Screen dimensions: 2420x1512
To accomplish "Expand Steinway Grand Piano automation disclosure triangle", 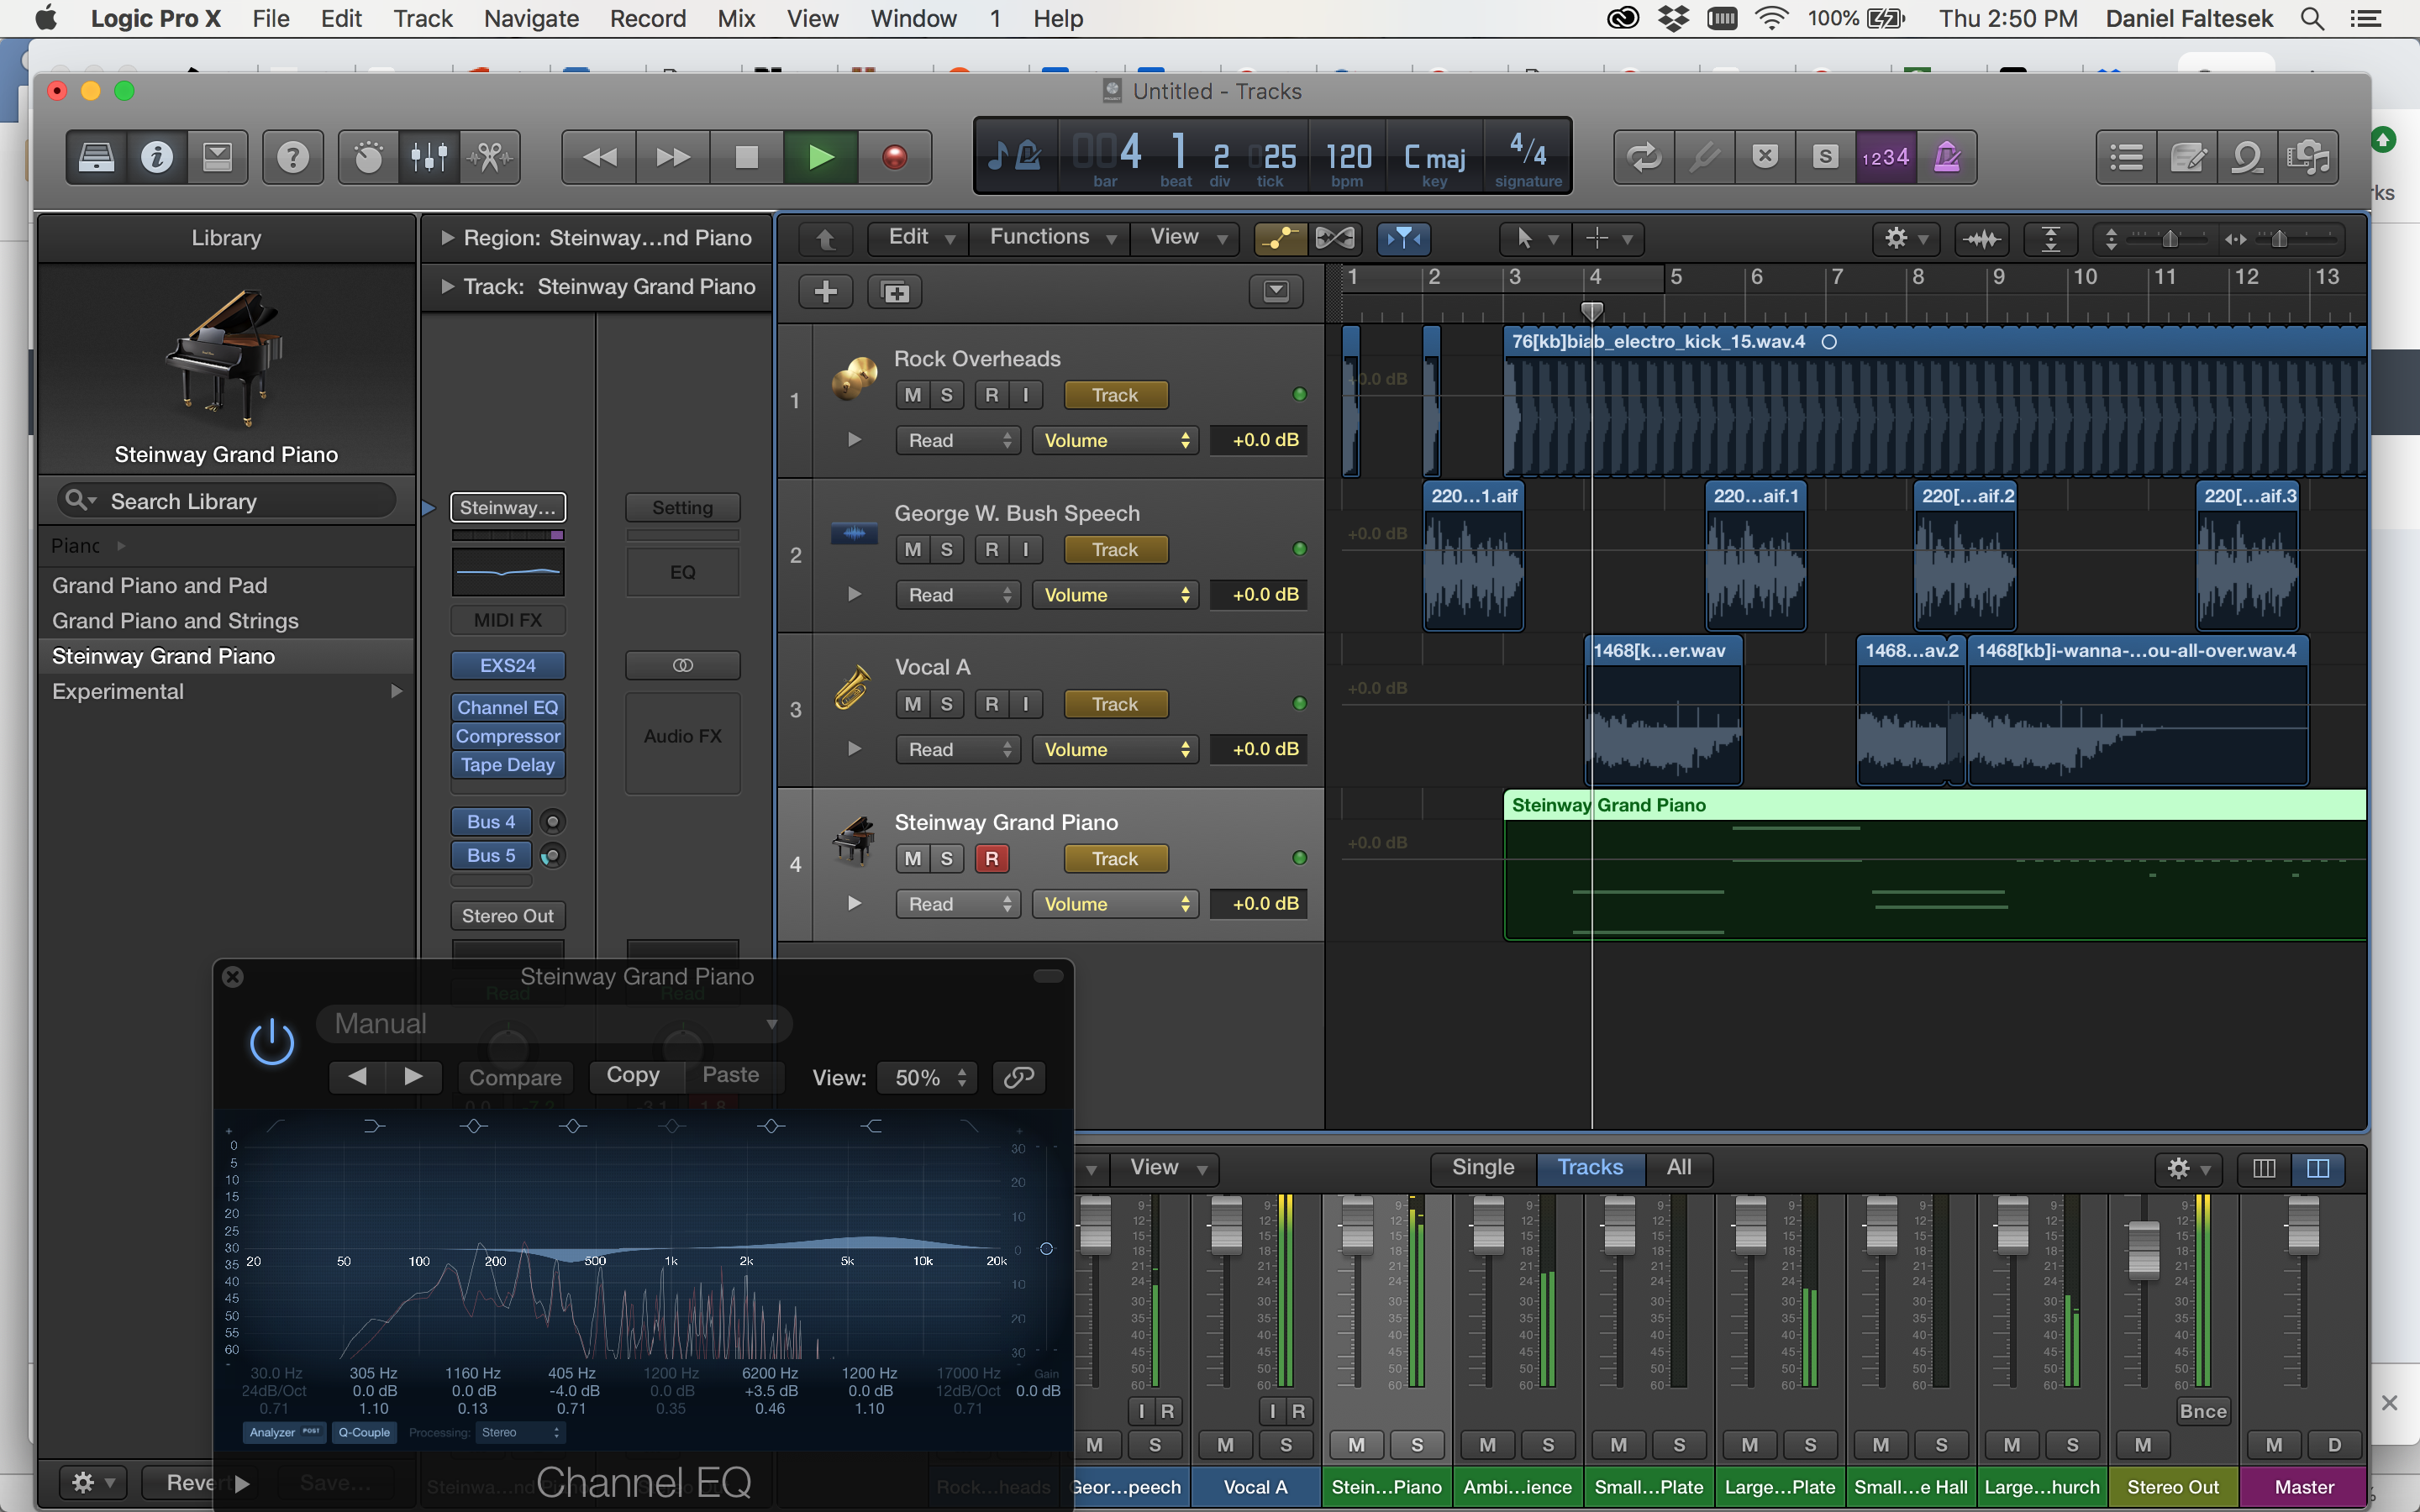I will click(x=854, y=903).
